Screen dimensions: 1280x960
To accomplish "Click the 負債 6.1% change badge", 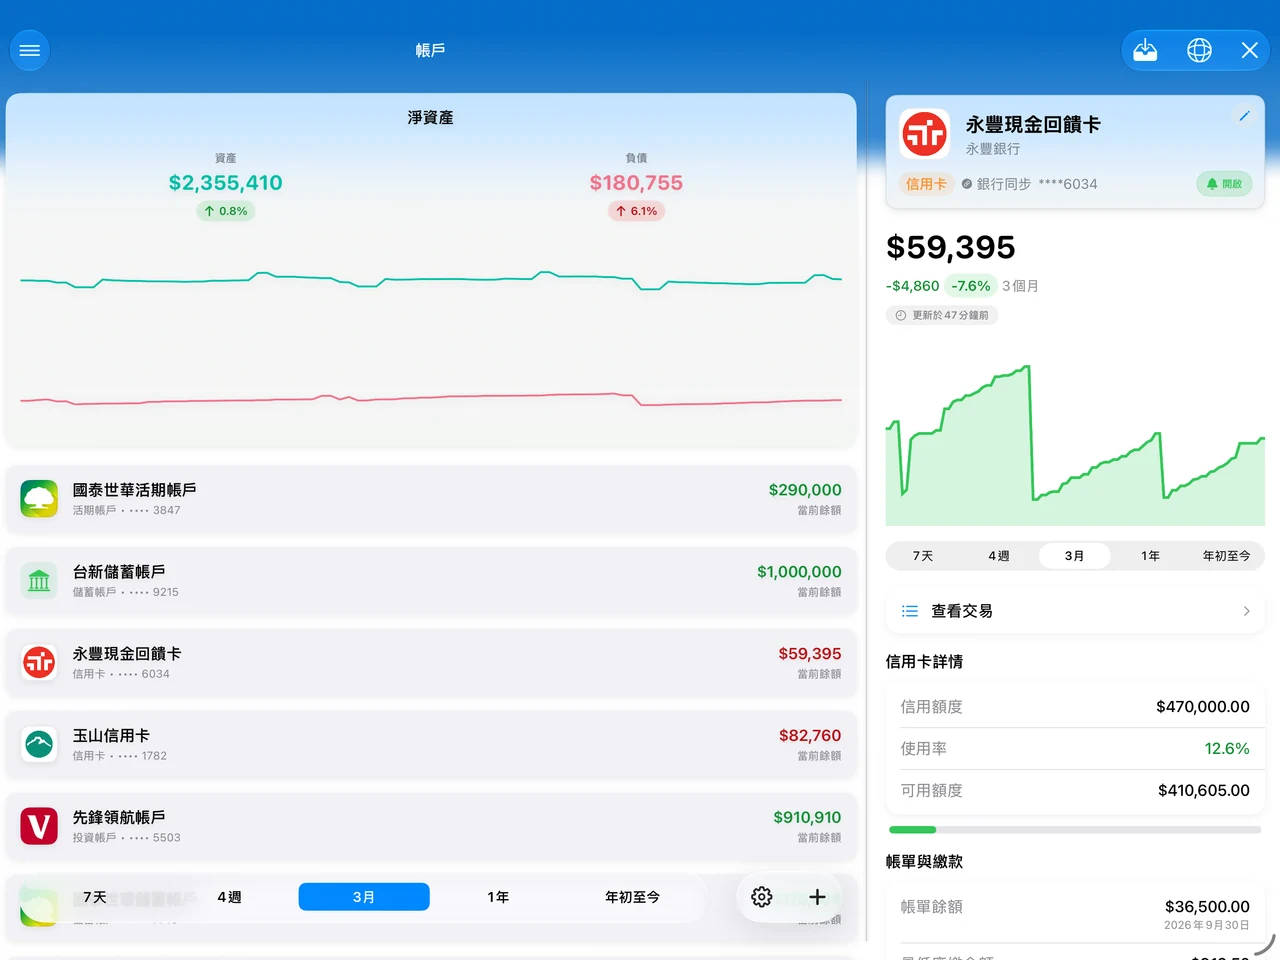I will (637, 211).
